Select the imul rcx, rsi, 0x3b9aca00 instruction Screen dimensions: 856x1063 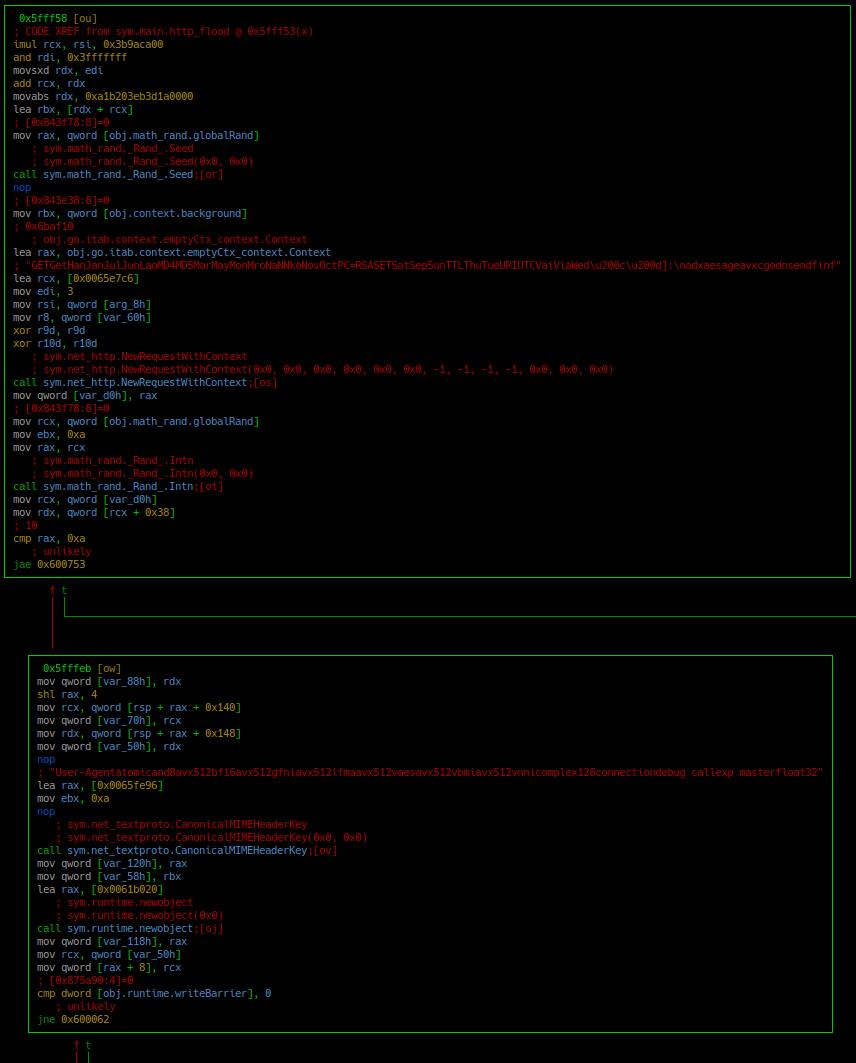coord(88,45)
